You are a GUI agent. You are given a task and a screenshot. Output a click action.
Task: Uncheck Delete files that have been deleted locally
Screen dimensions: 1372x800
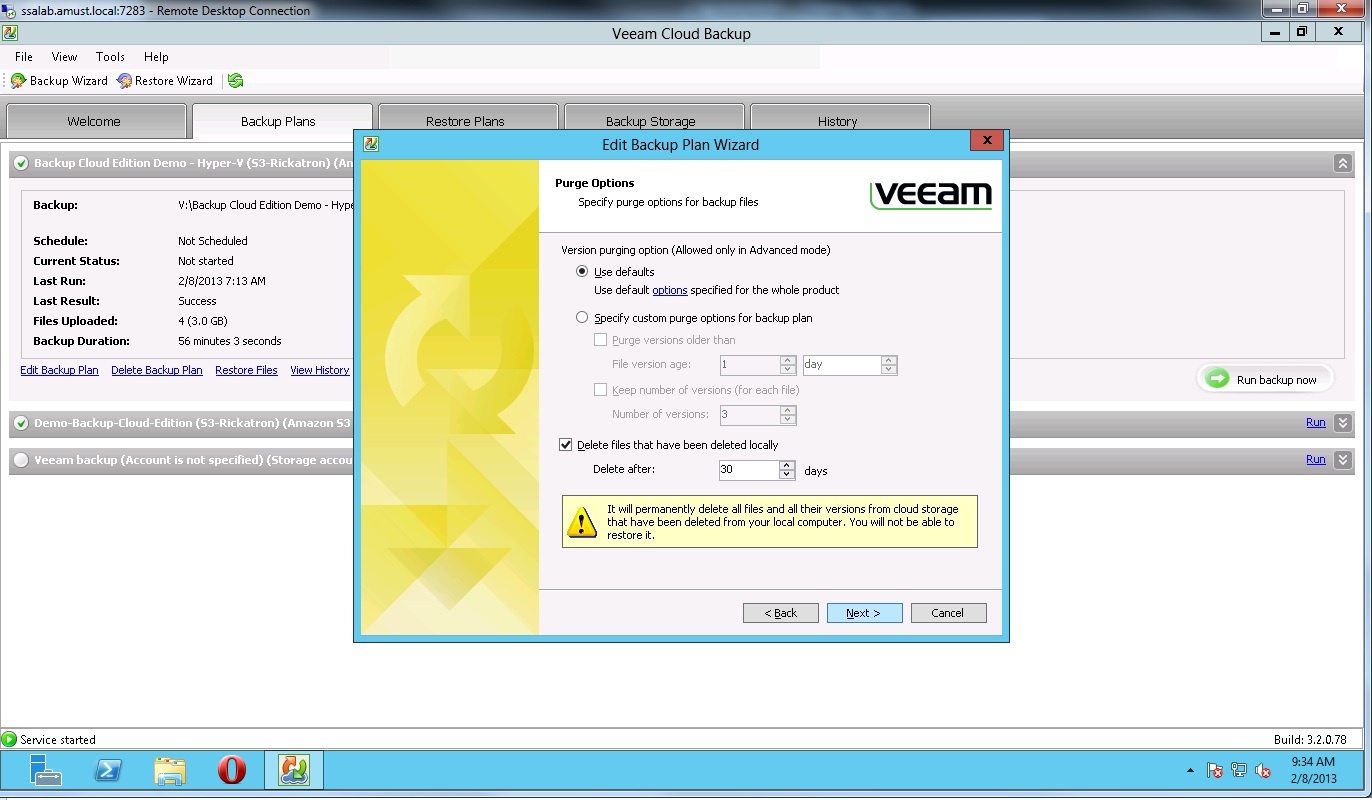[565, 445]
